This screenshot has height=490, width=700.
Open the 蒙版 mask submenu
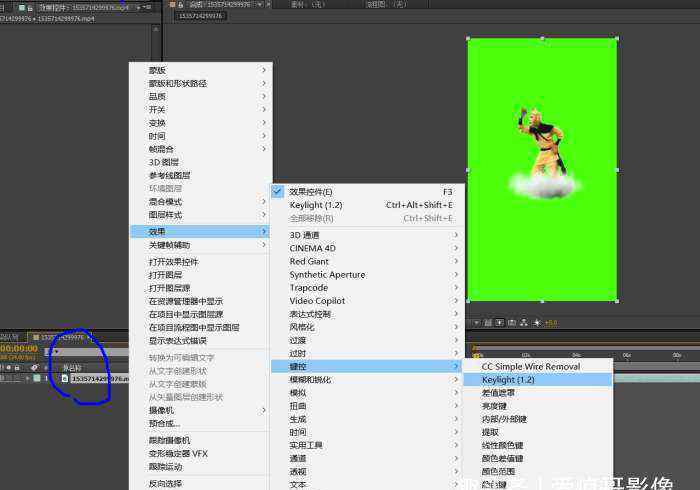click(x=200, y=70)
